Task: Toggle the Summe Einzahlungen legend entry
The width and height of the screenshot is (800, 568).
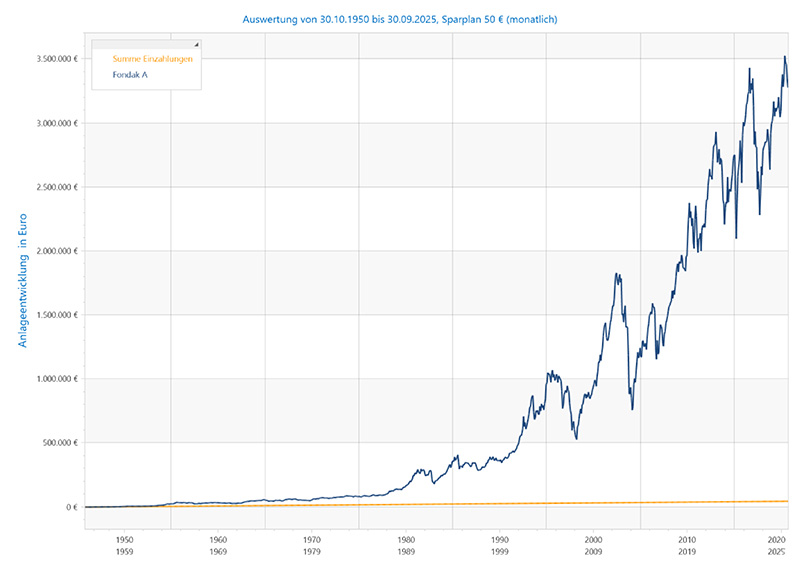Action: coord(152,59)
